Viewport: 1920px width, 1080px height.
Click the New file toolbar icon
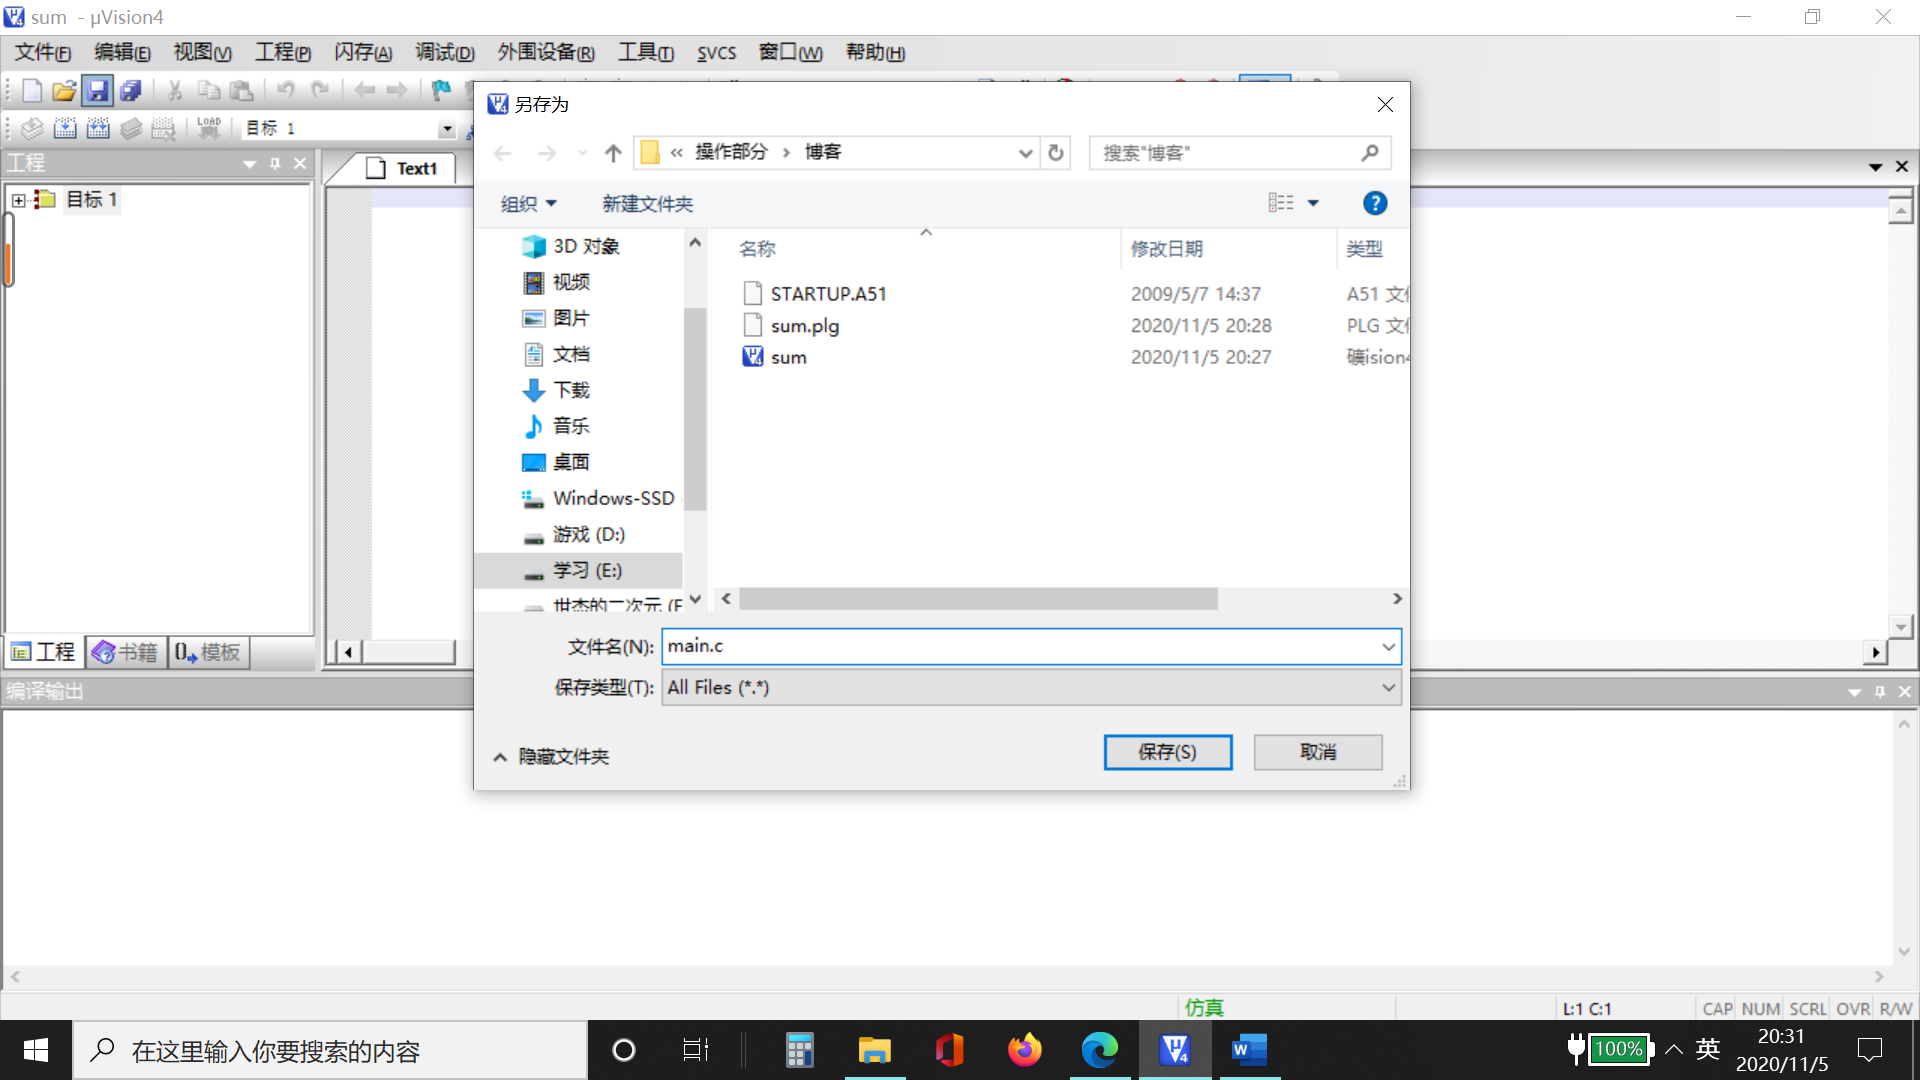32,91
